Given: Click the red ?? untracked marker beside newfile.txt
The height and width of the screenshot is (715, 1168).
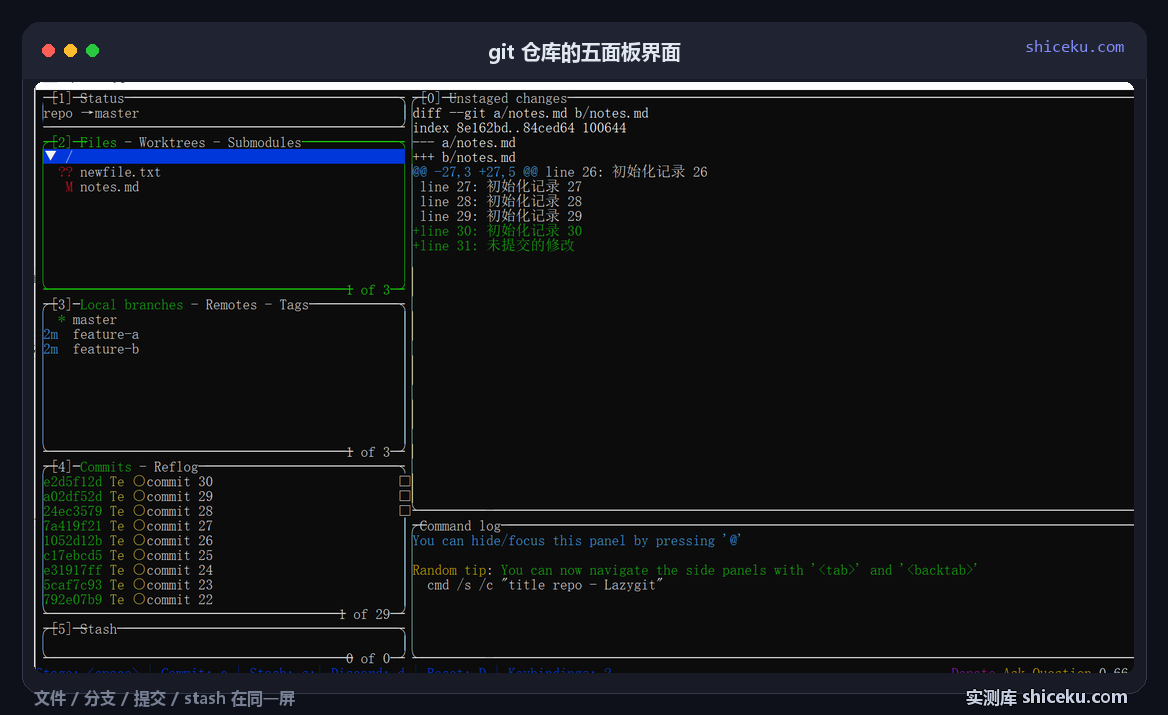Looking at the screenshot, I should pos(66,172).
